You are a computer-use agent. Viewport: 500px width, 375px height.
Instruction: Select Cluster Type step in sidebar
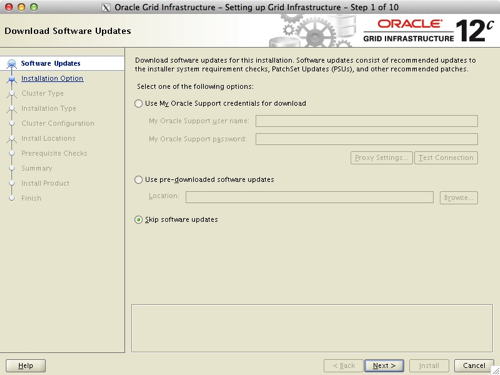tap(42, 93)
